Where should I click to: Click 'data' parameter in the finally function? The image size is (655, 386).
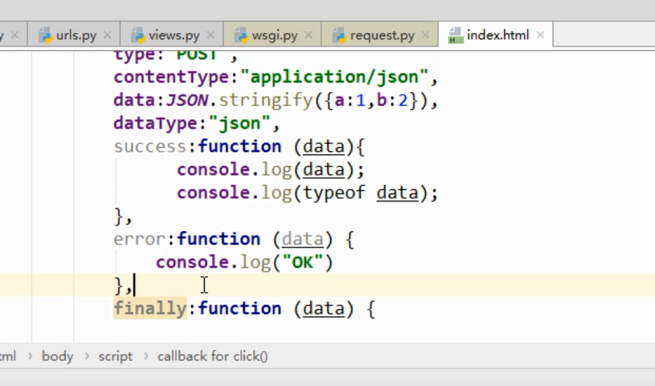[x=323, y=309]
